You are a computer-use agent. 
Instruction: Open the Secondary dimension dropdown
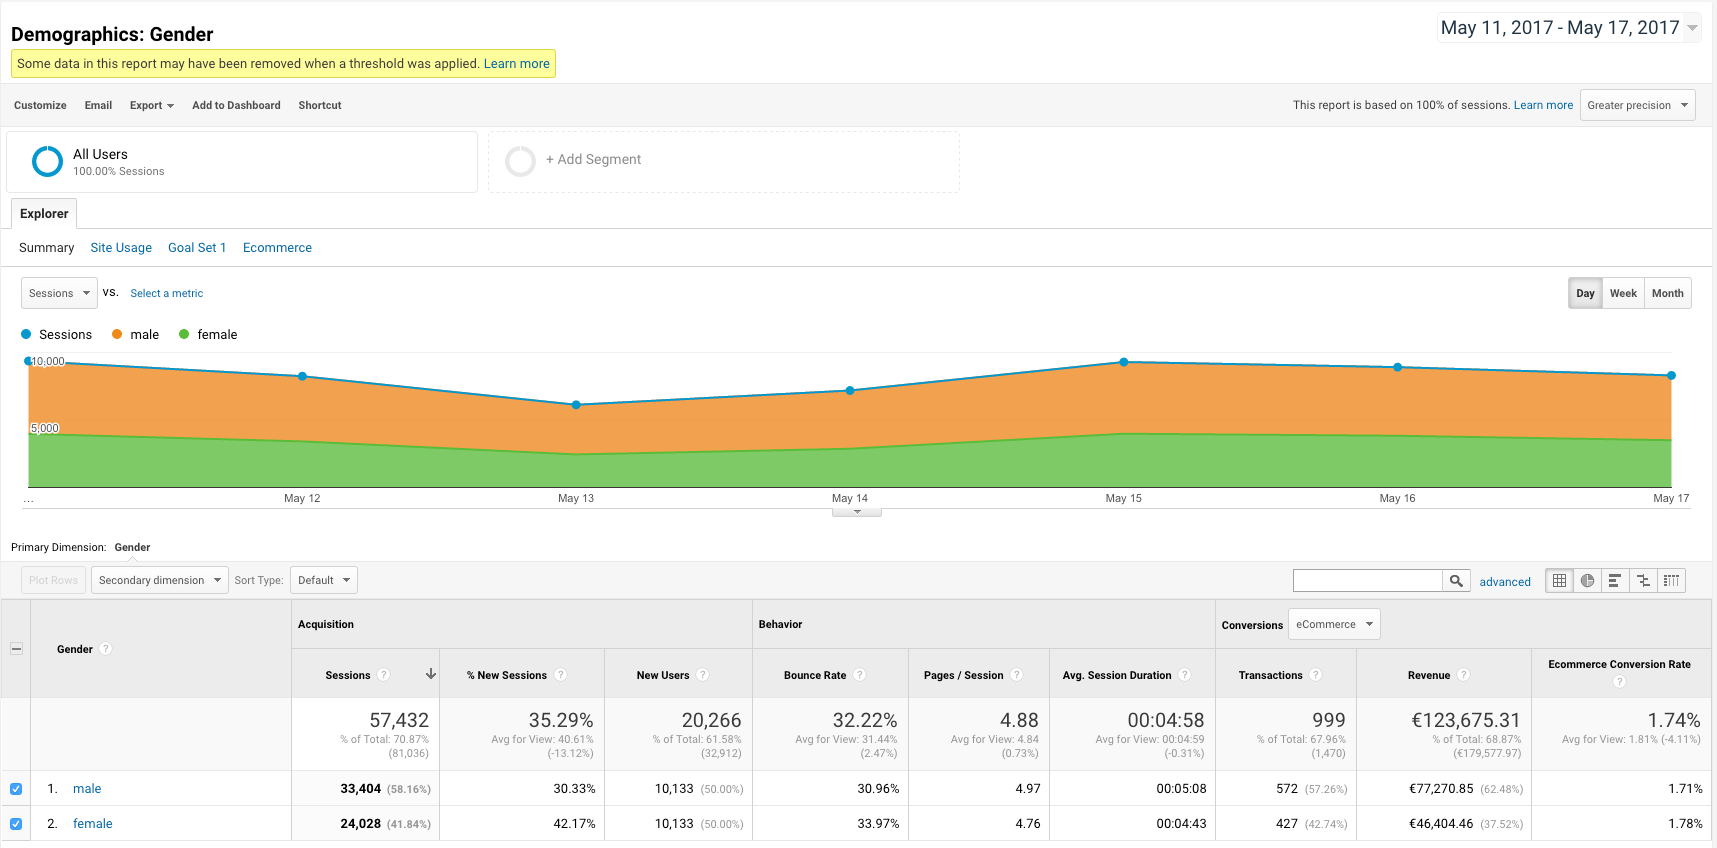coord(160,580)
